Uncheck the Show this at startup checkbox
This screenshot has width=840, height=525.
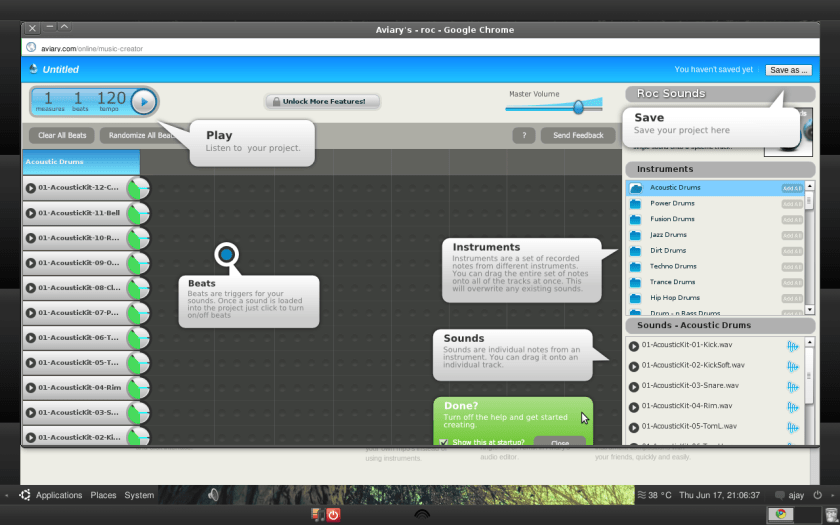[444, 442]
